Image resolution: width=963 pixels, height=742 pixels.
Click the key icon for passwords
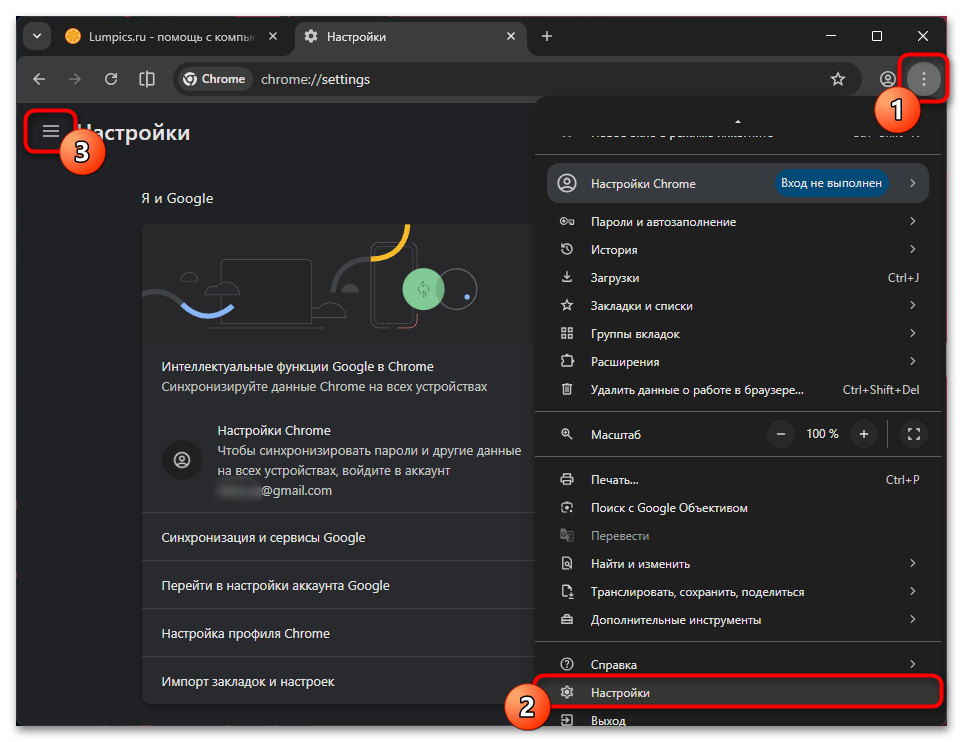[x=567, y=222]
